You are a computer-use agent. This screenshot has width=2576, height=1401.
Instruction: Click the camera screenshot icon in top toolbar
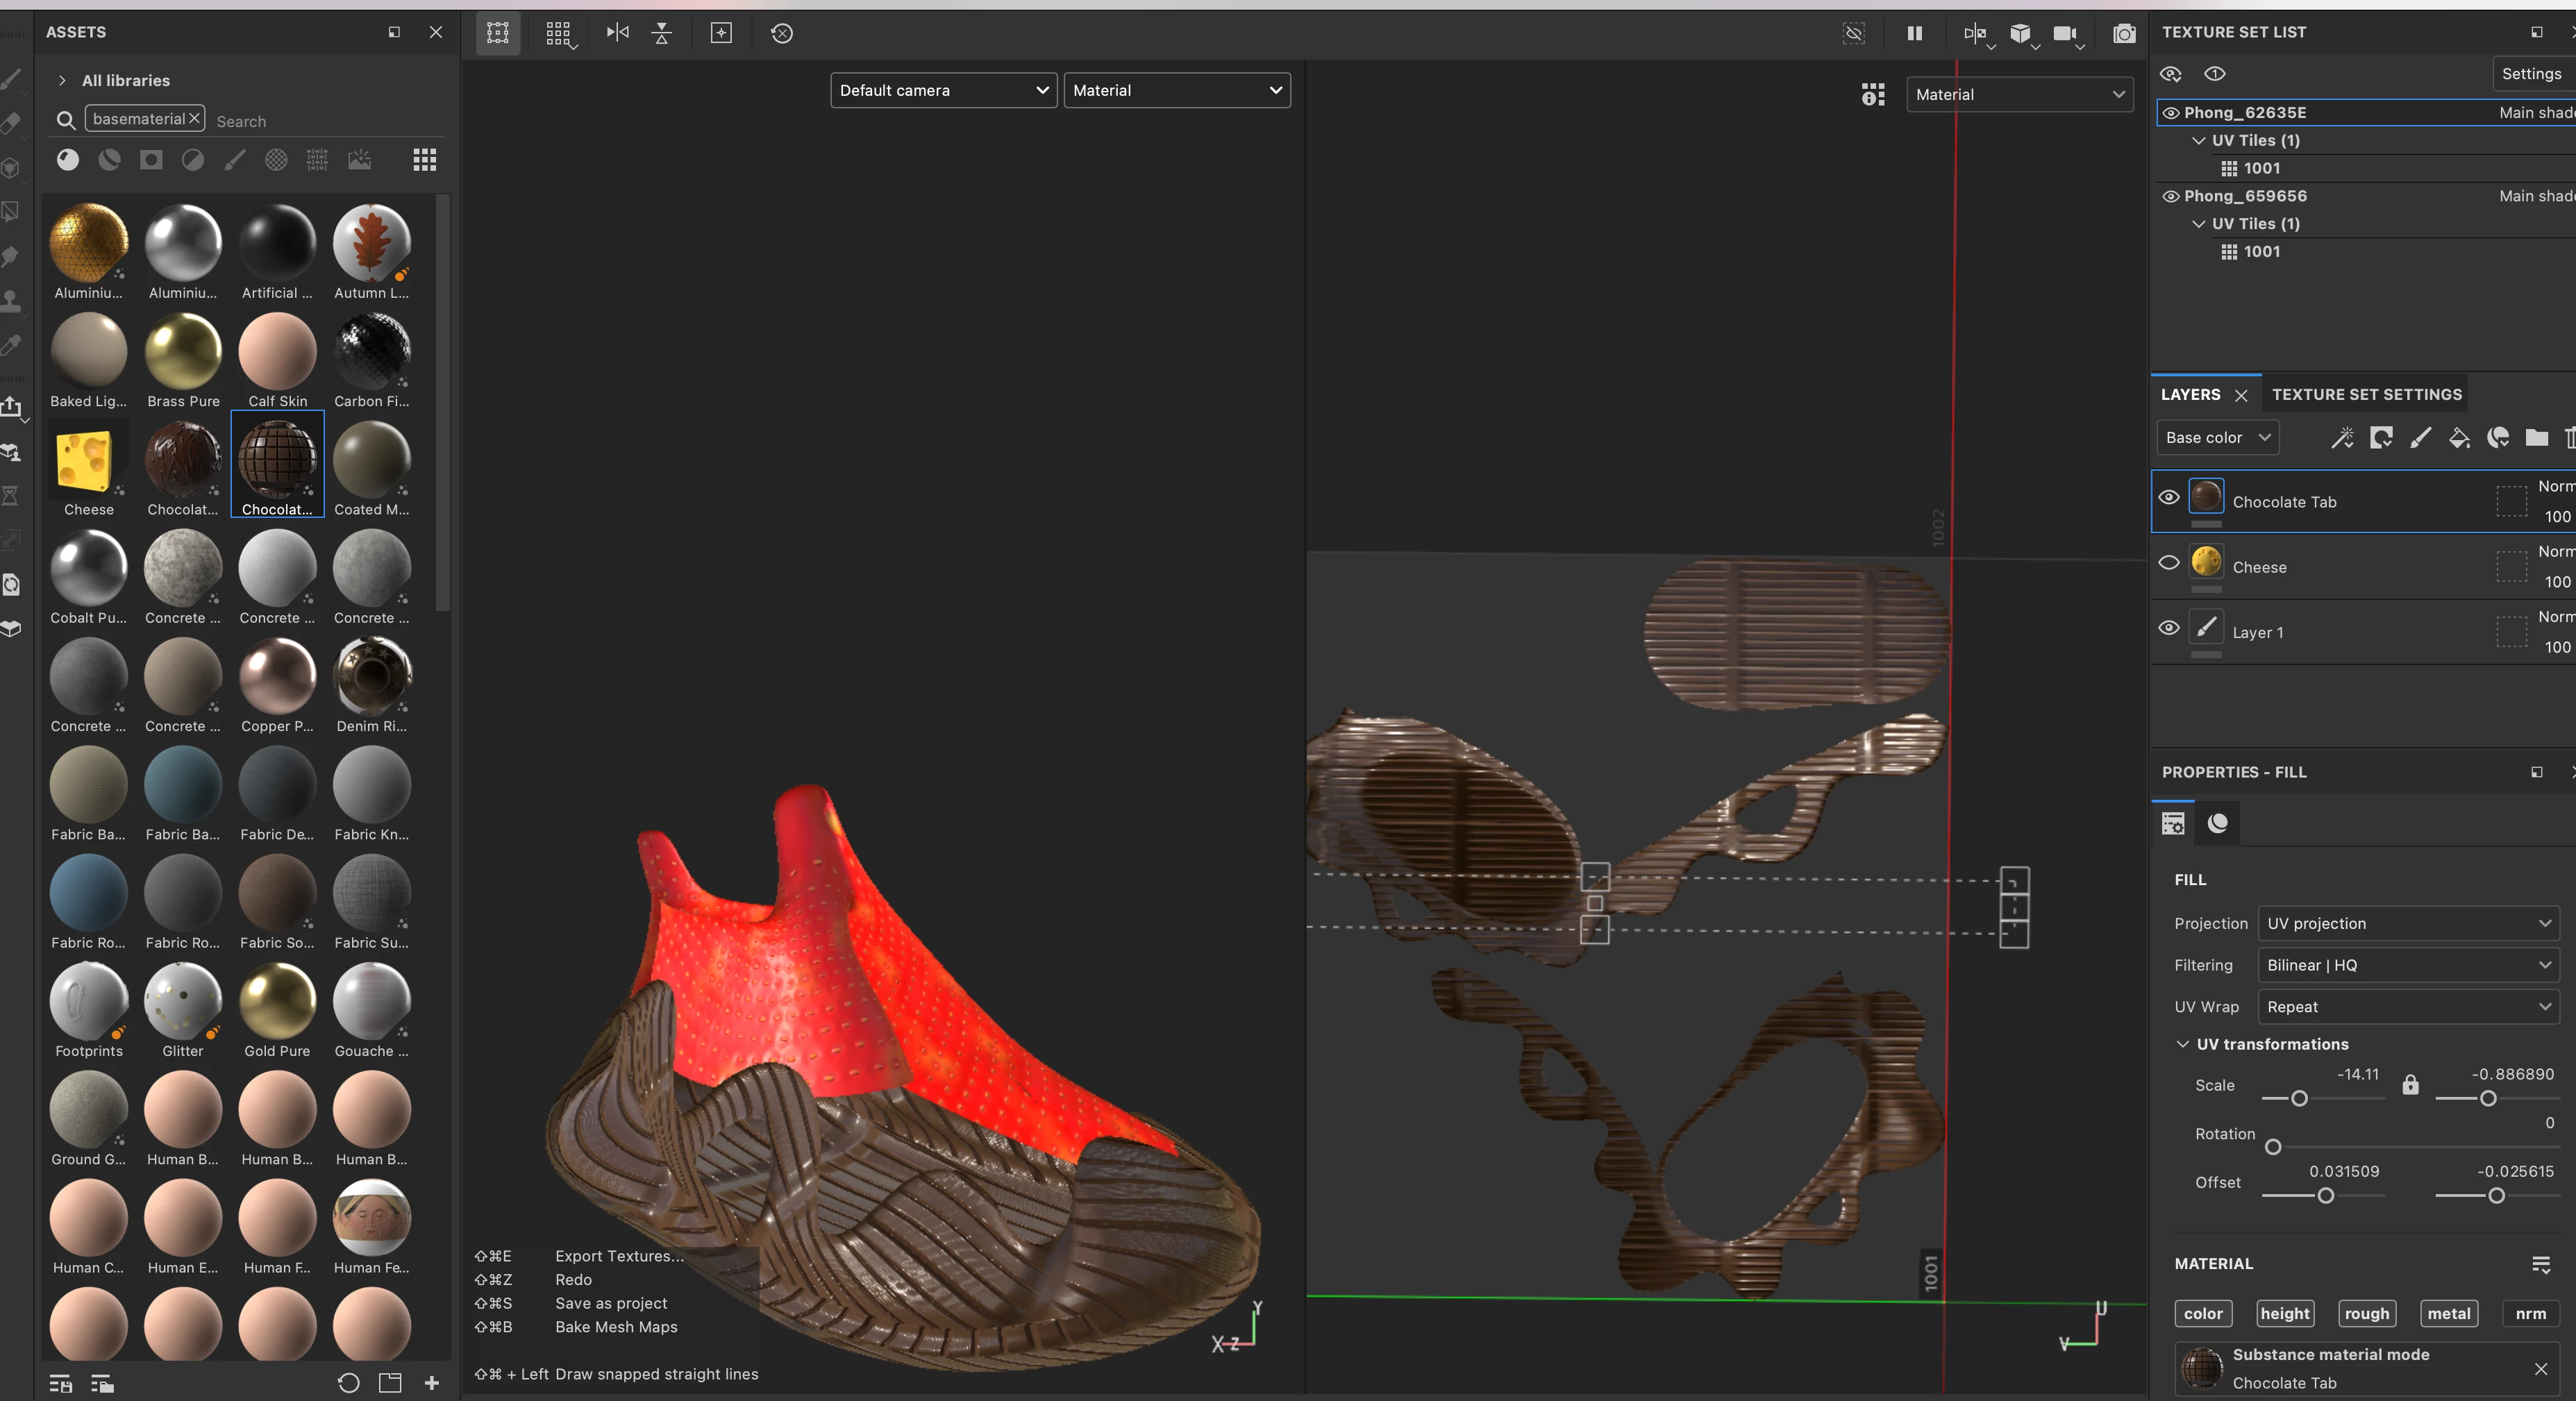2124,34
